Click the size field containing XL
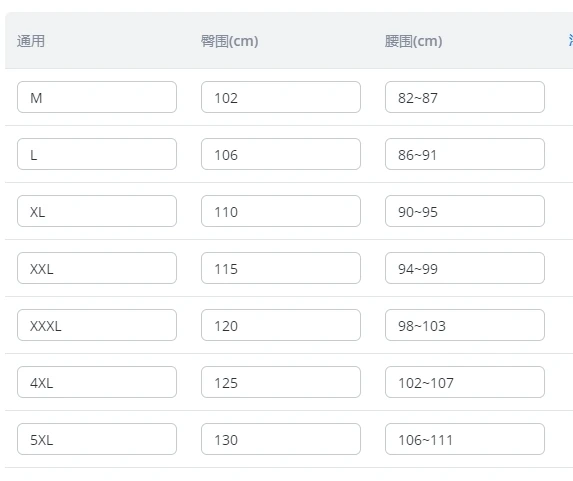The image size is (573, 481). click(97, 211)
